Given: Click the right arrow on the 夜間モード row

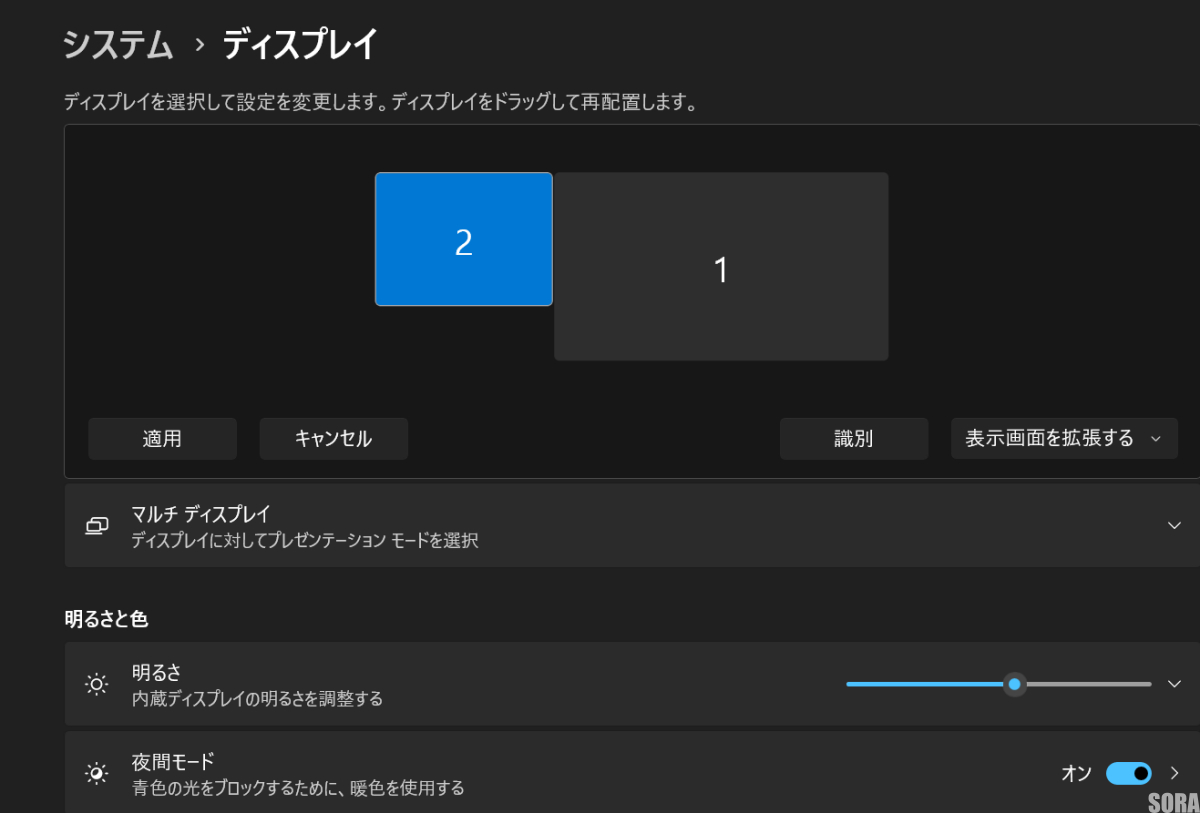Looking at the screenshot, I should click(1174, 772).
